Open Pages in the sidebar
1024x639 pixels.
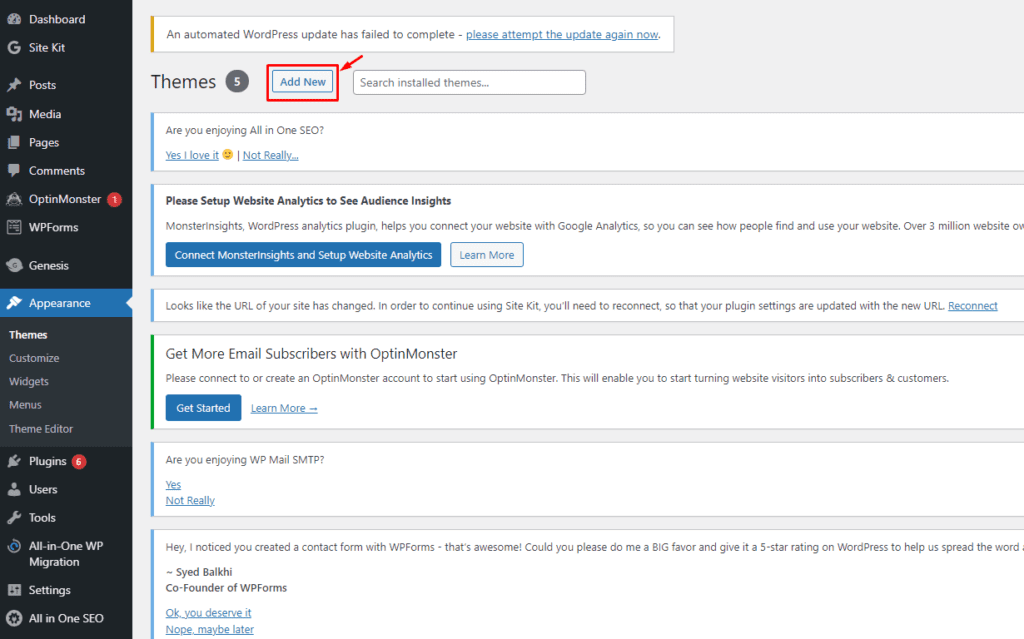click(x=44, y=142)
